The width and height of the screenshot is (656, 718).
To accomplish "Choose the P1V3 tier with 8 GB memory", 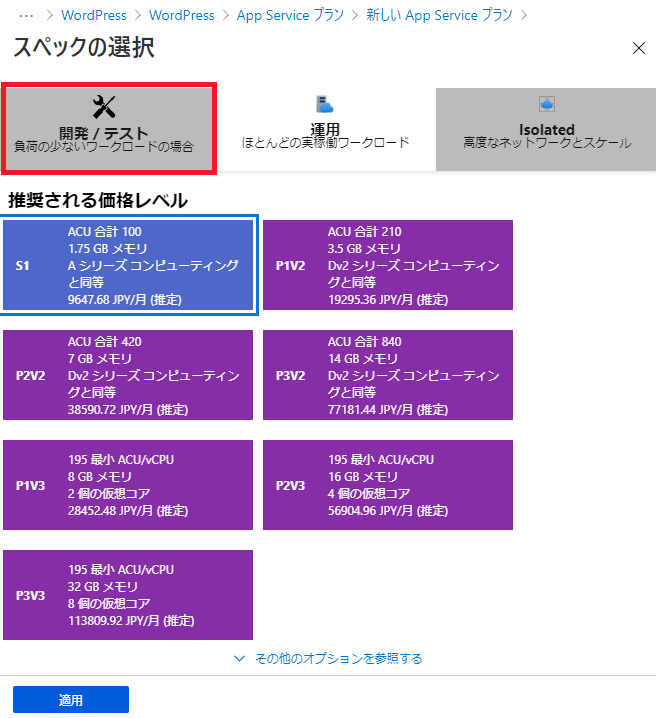I will pos(128,485).
